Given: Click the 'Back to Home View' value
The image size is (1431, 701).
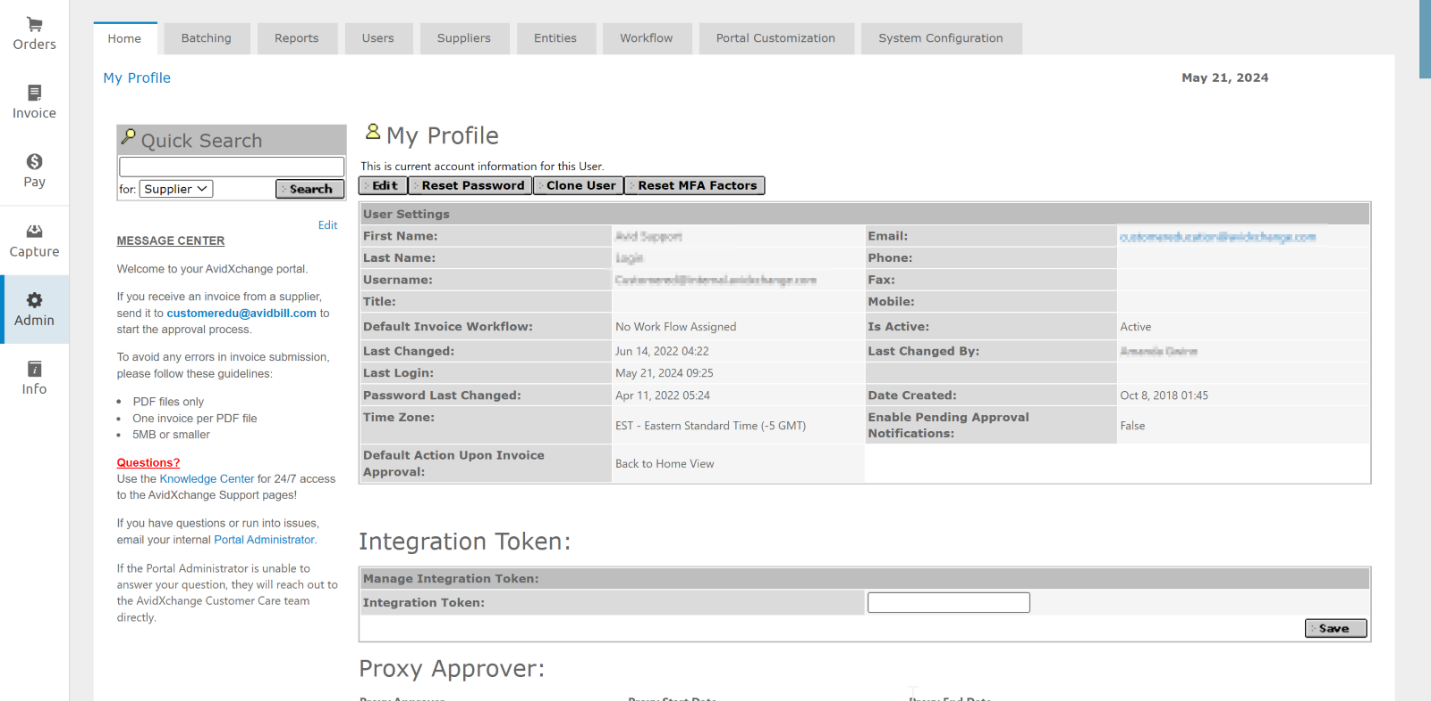Looking at the screenshot, I should click(x=665, y=464).
